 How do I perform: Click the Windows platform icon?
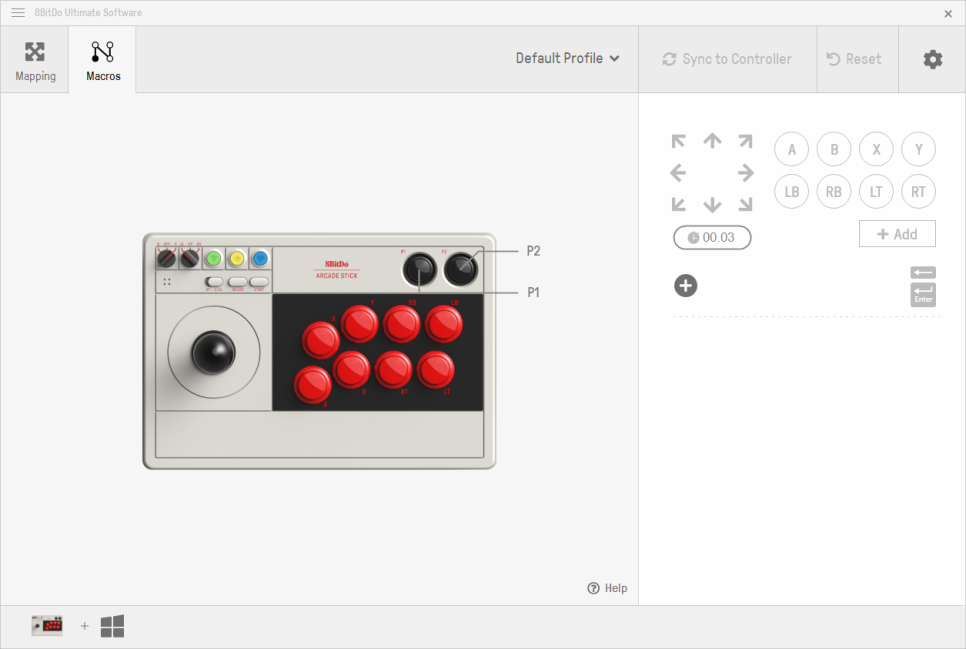(x=112, y=626)
